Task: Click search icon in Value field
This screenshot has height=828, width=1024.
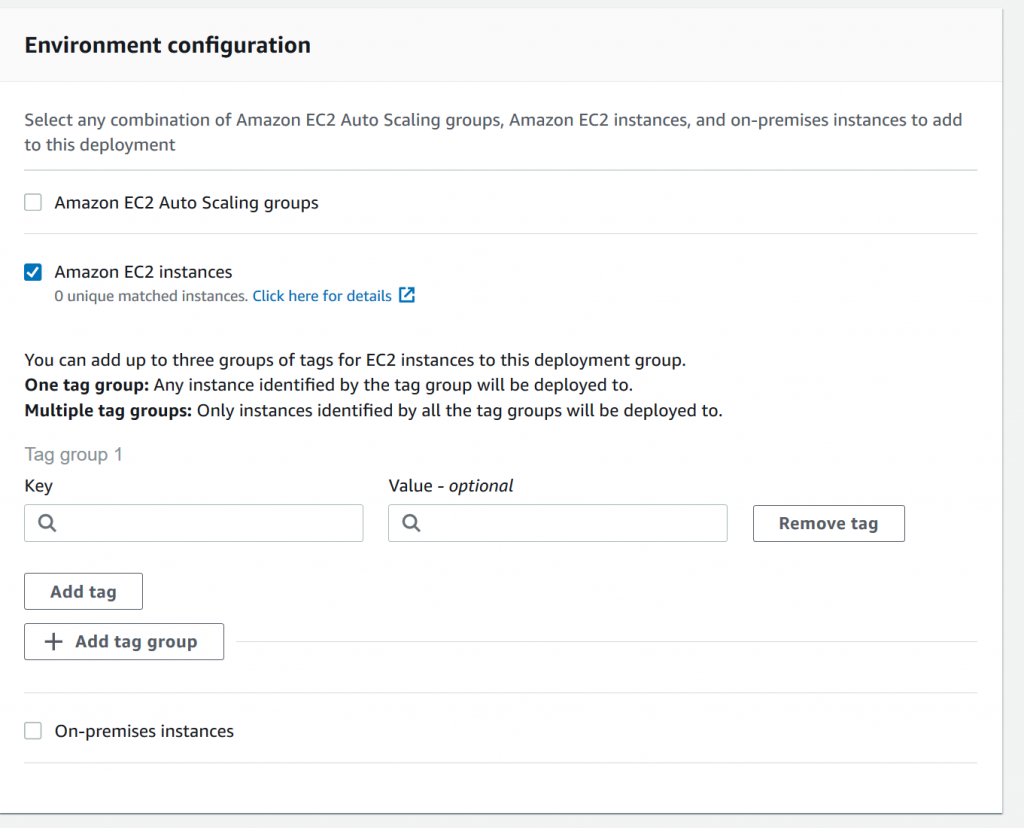Action: [411, 523]
